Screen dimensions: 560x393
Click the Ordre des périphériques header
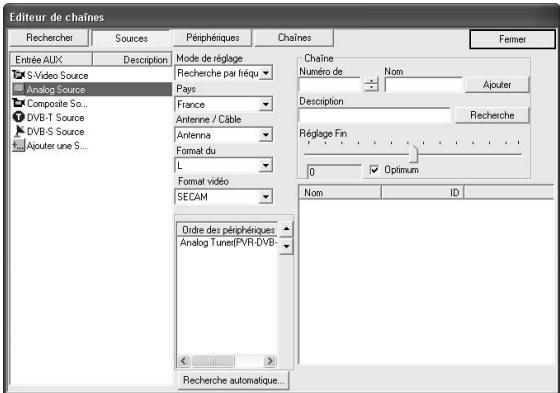click(228, 230)
